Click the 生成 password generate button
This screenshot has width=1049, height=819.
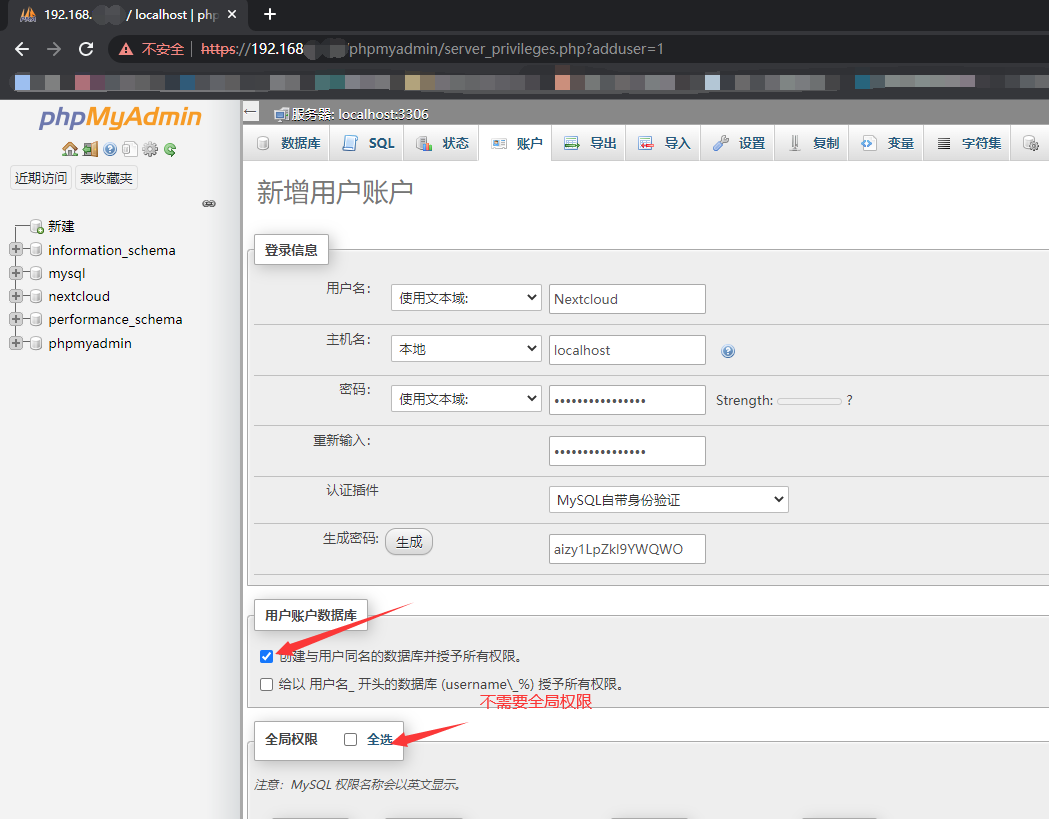[409, 541]
